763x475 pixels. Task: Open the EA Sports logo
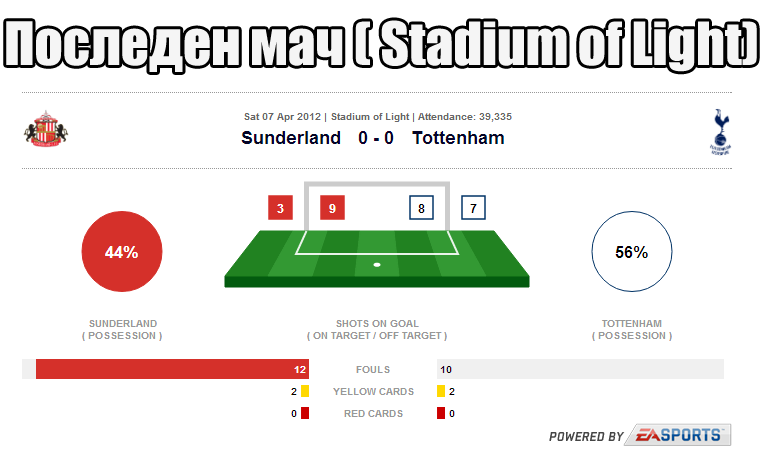678,435
